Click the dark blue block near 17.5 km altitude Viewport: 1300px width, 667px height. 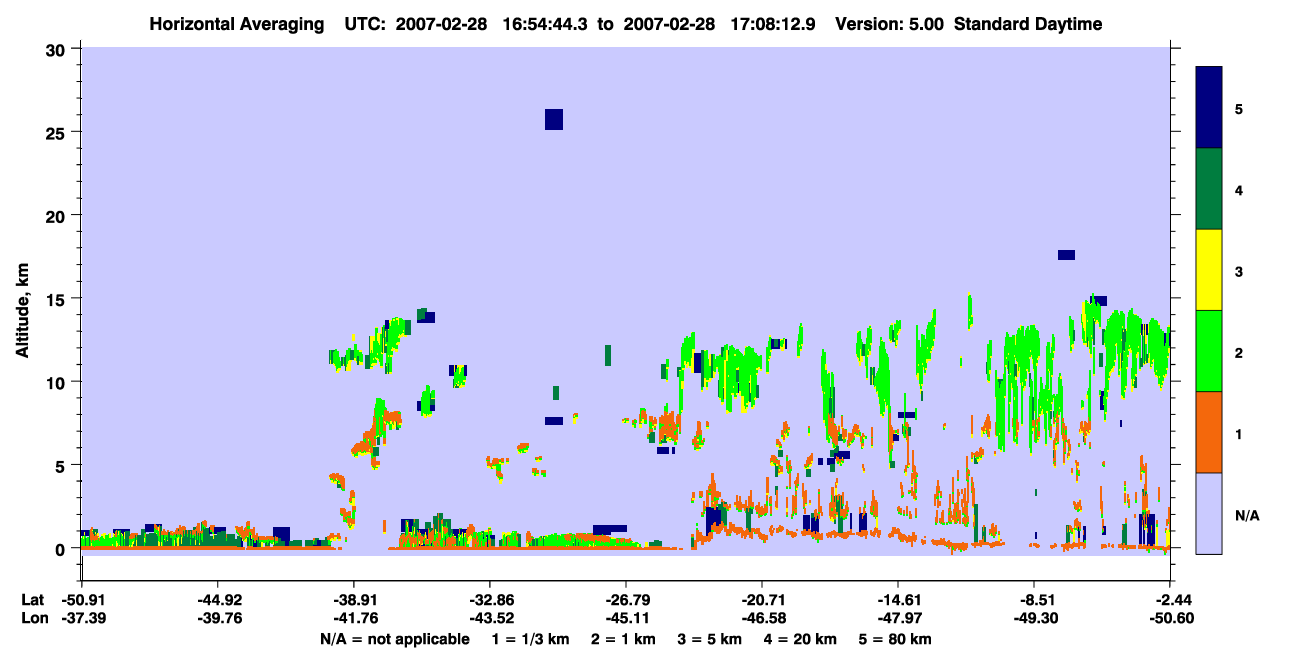tap(1066, 255)
